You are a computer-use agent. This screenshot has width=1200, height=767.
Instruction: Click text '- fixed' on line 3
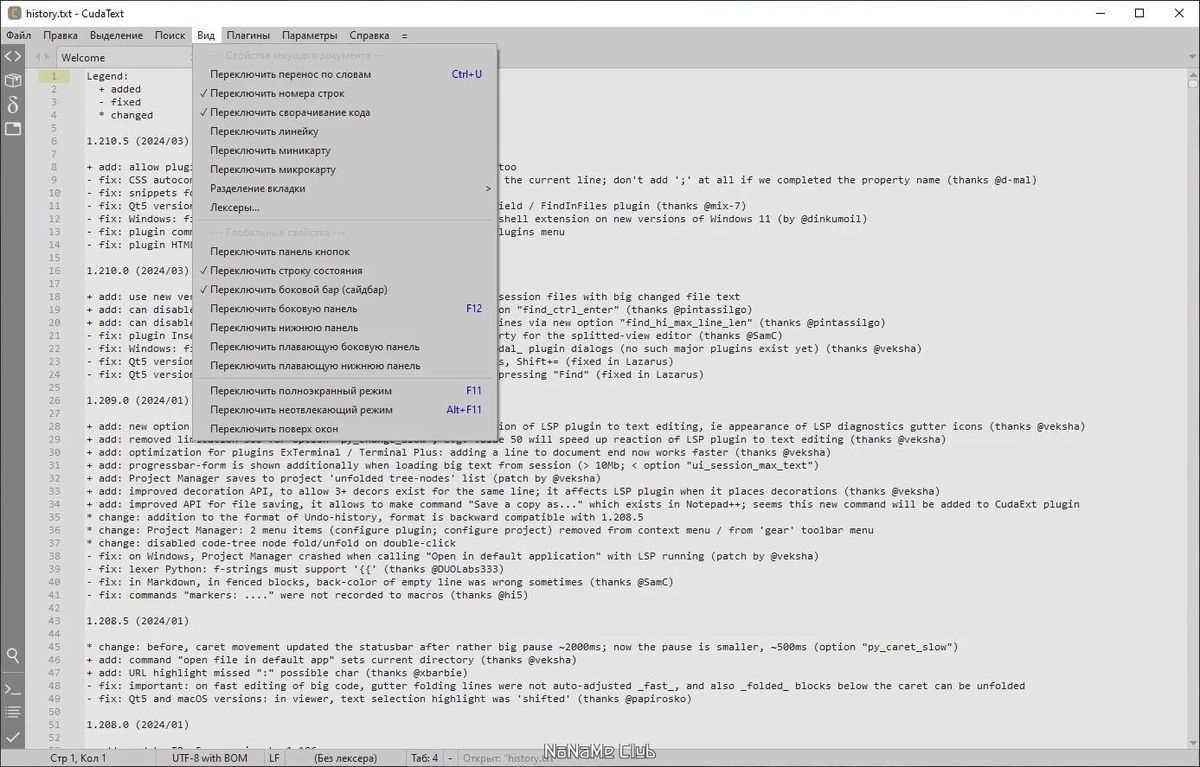(x=119, y=102)
